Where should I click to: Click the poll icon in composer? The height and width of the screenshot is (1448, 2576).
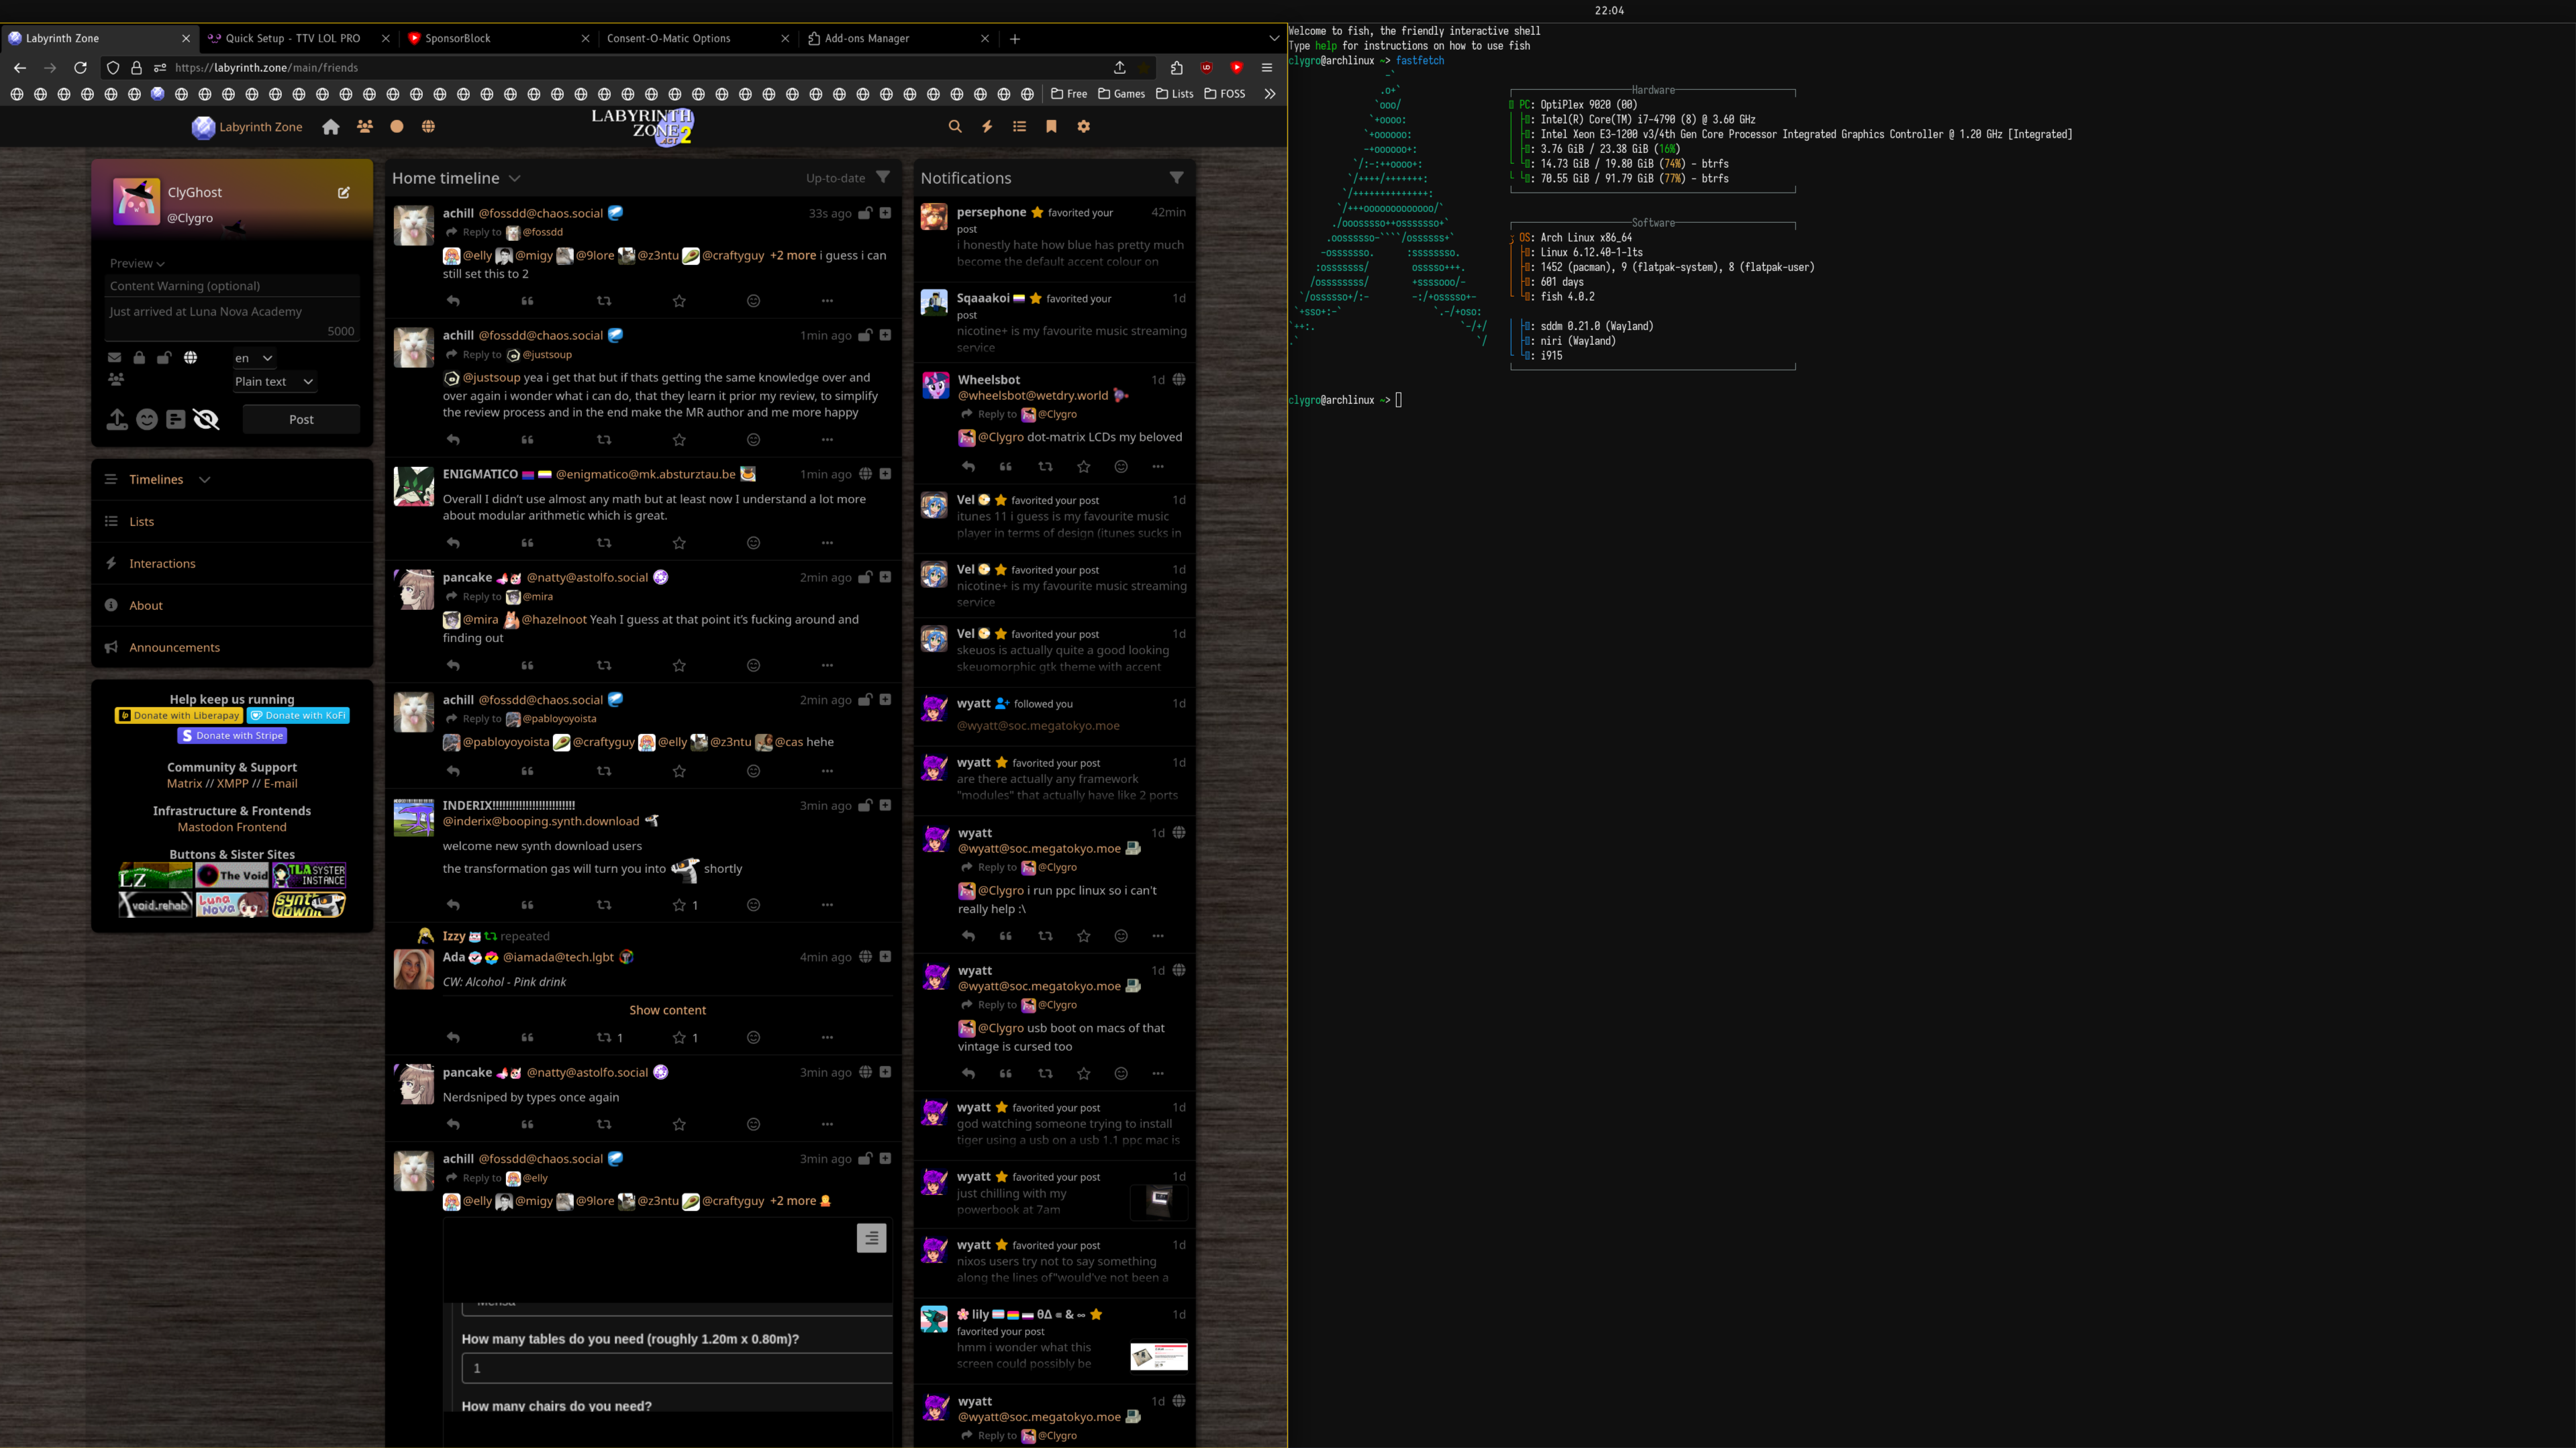[176, 419]
